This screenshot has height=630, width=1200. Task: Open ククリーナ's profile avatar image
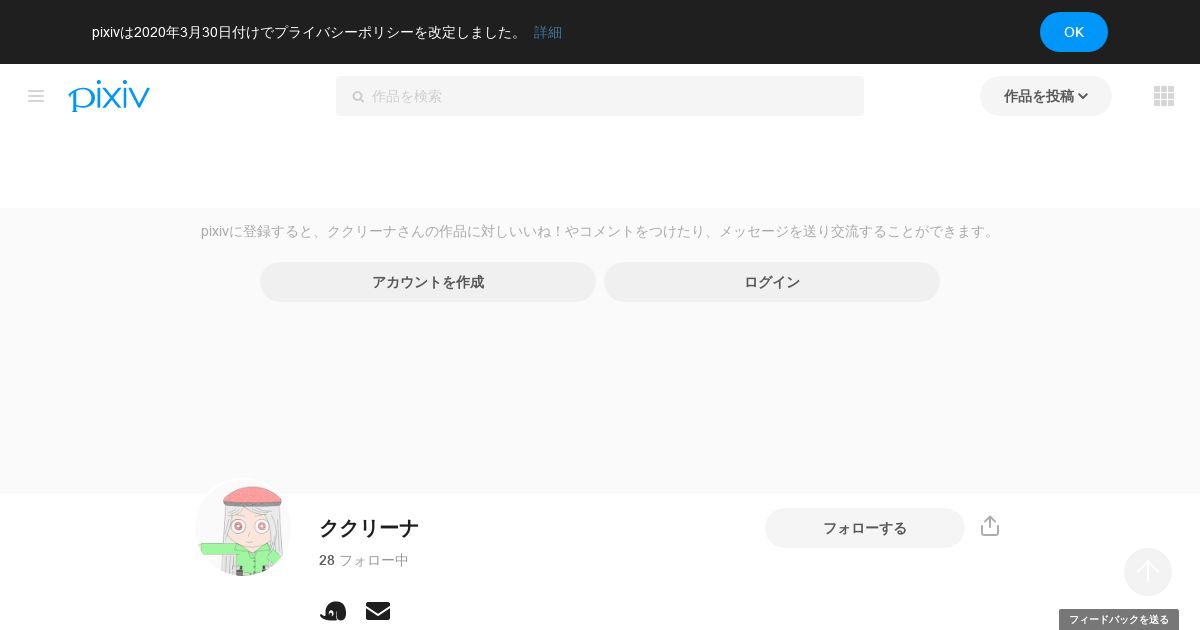[x=243, y=528]
